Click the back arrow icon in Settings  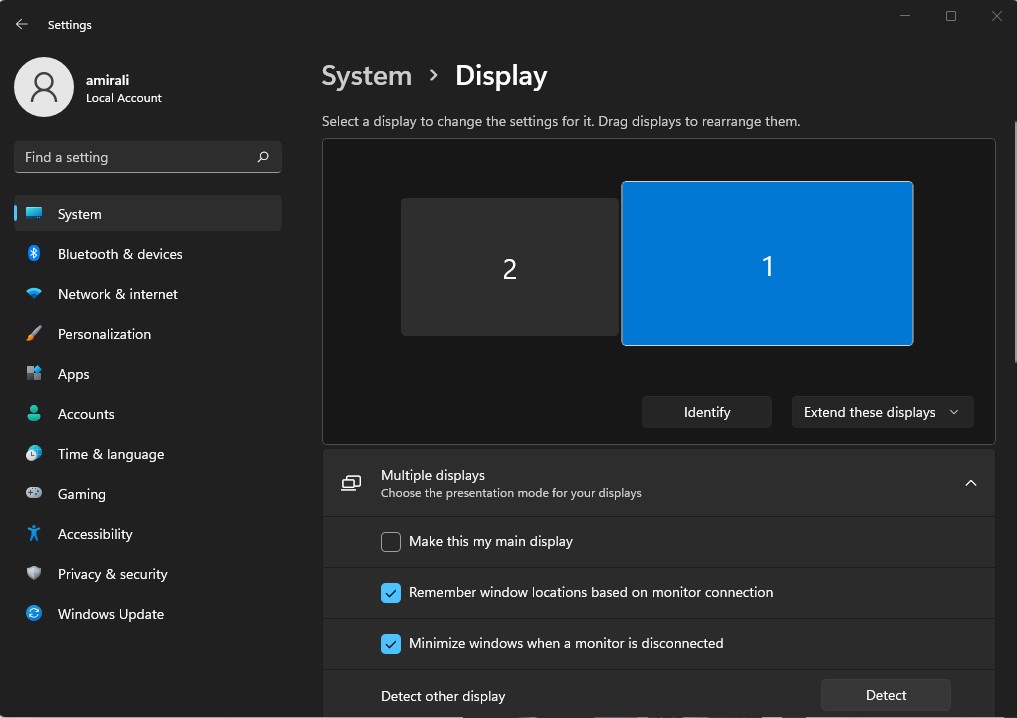coord(21,24)
